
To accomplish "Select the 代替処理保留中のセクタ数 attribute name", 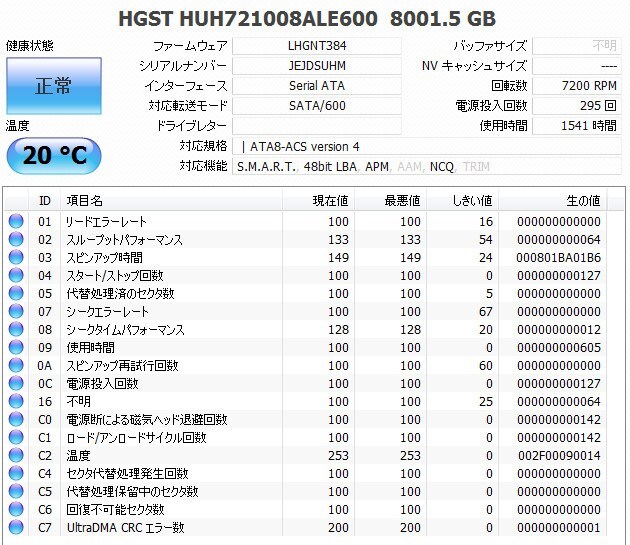I will (132, 492).
